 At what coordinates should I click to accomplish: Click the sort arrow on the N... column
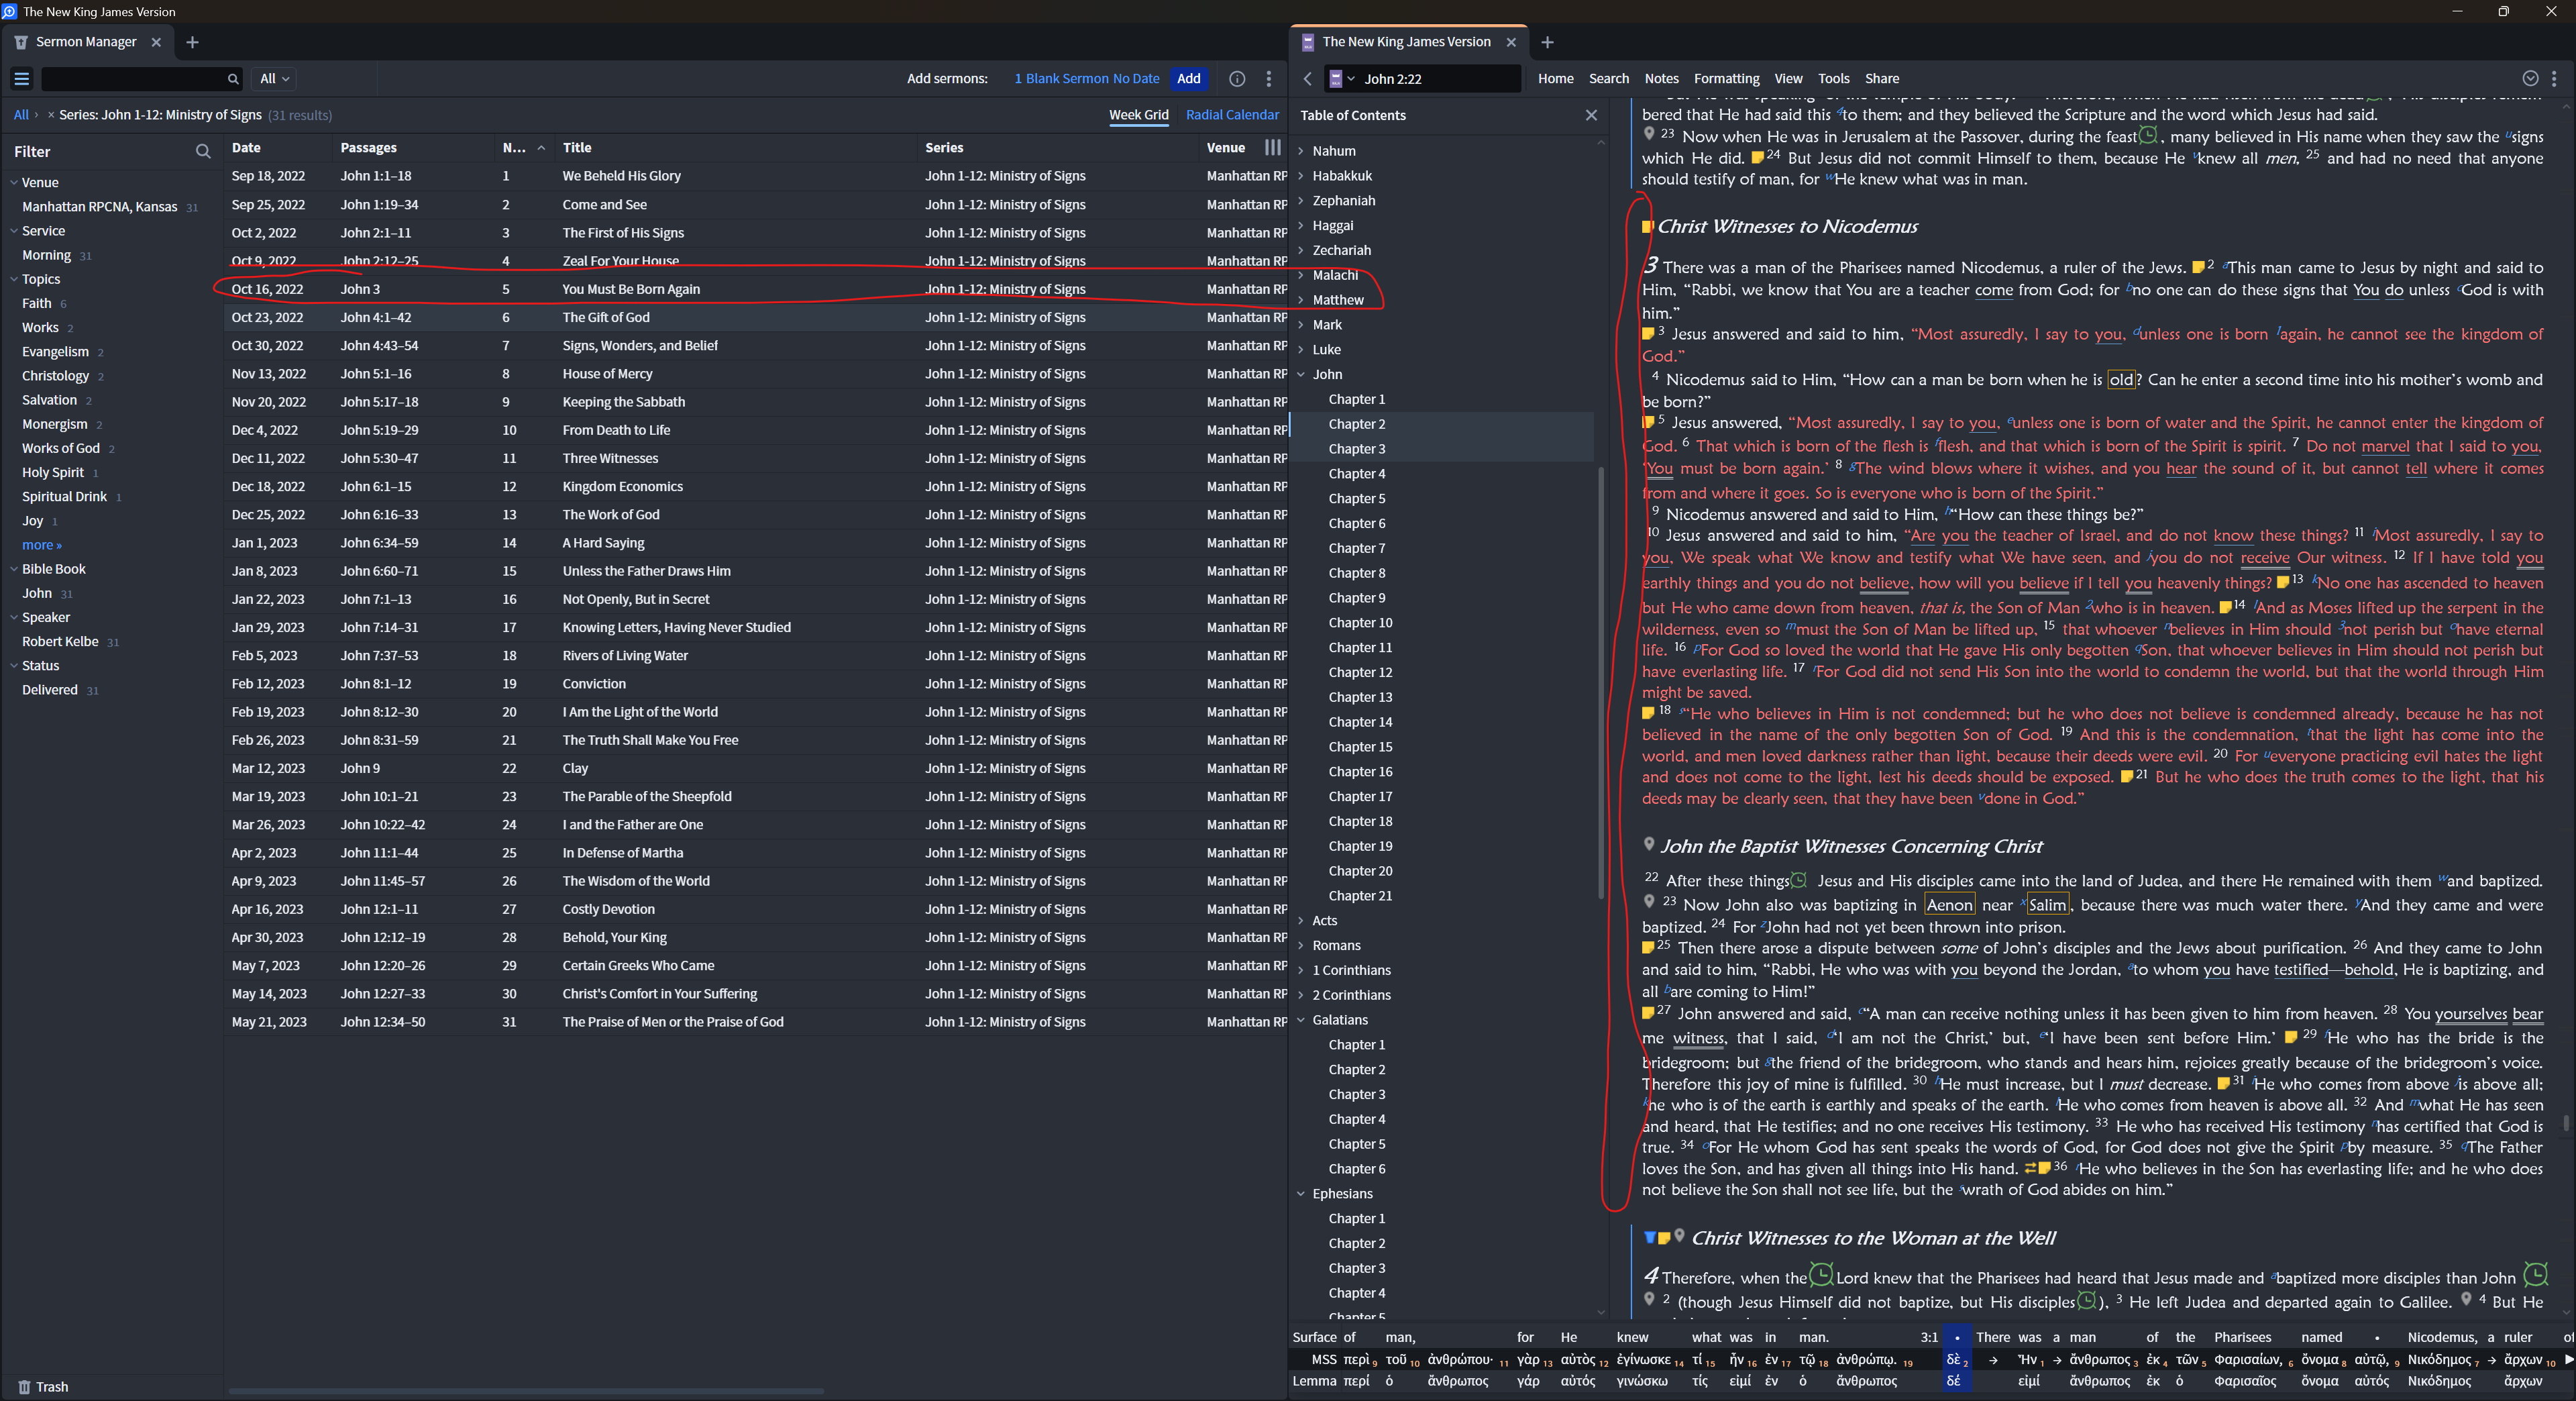(x=541, y=148)
